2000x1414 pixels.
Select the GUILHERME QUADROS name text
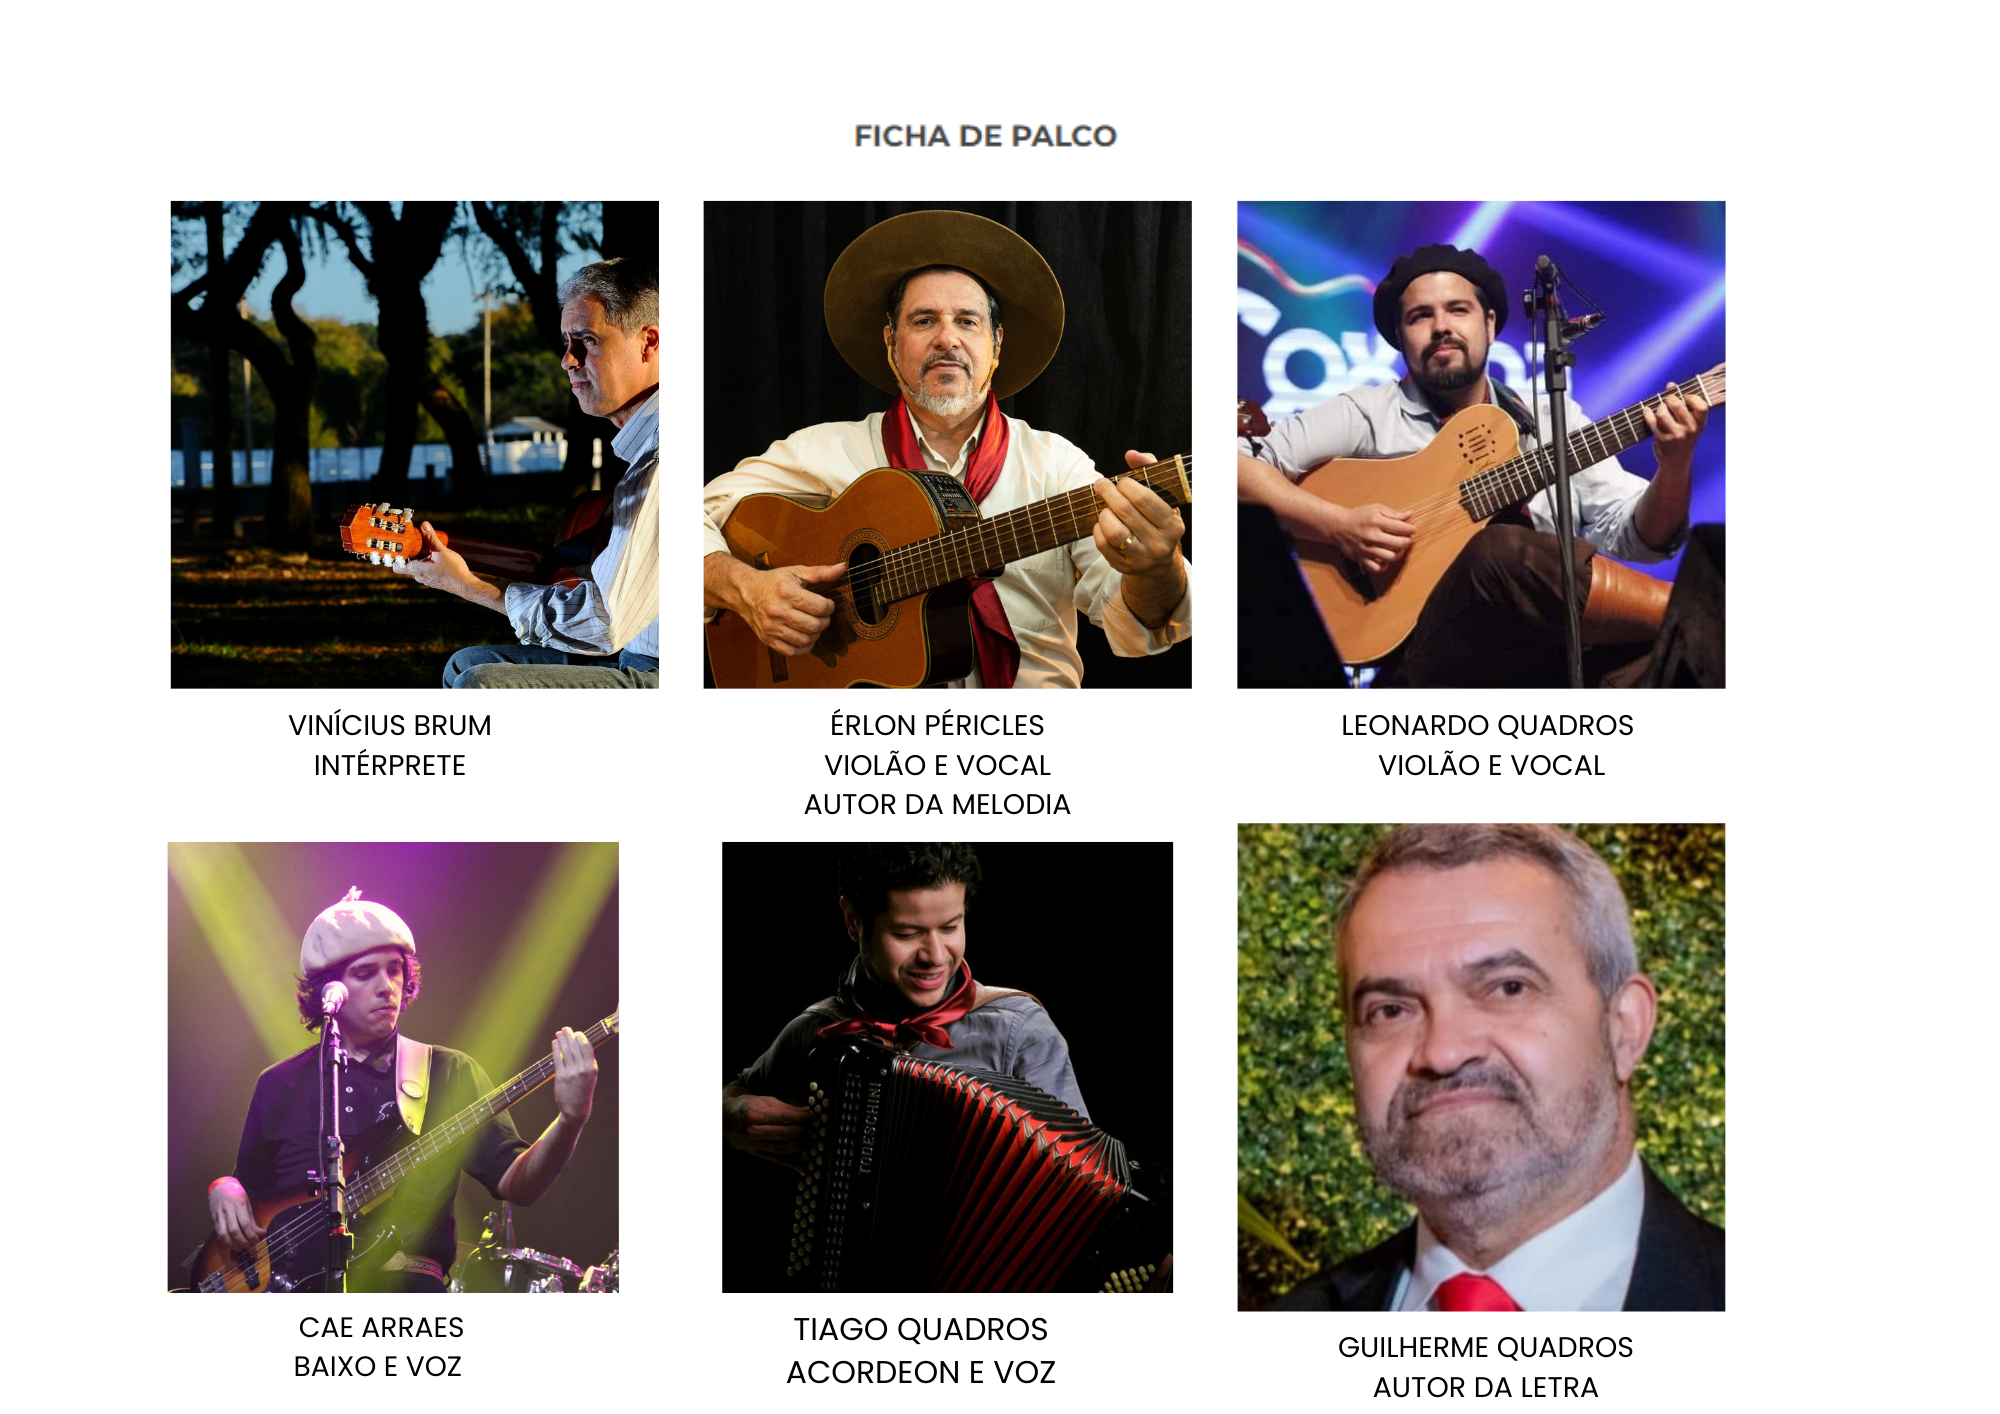point(1485,1347)
